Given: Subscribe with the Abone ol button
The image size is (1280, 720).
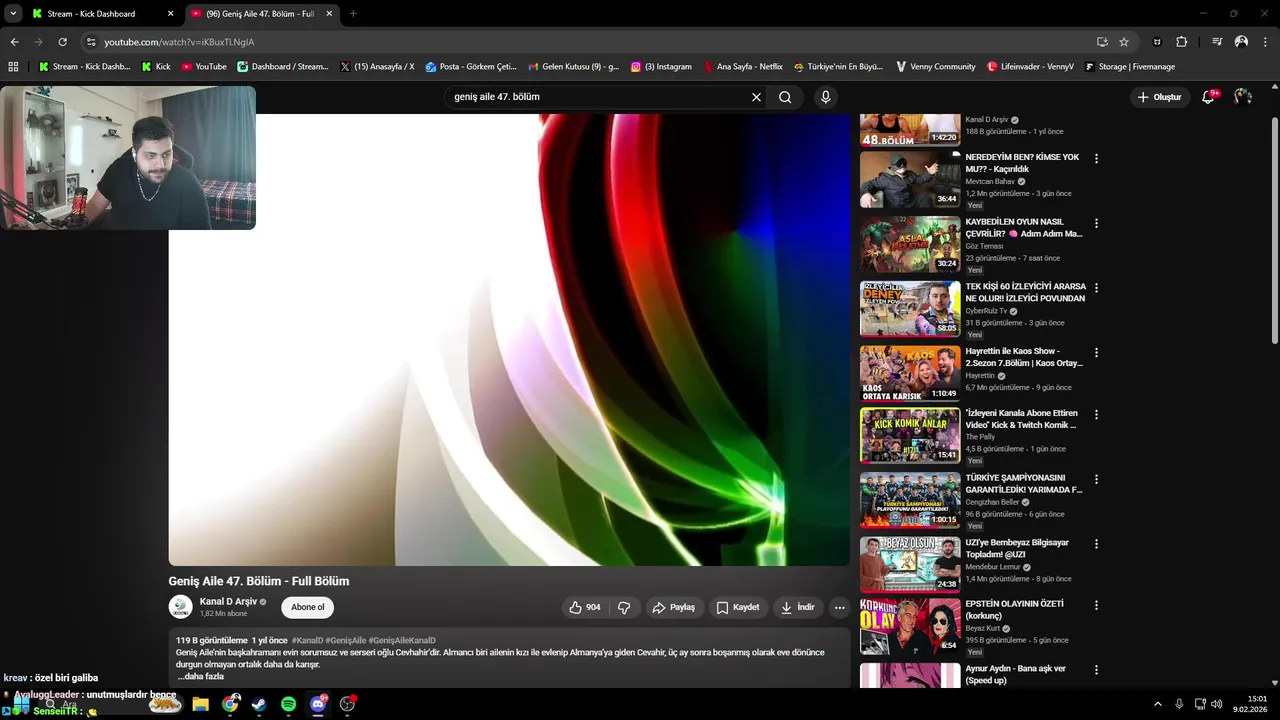Looking at the screenshot, I should (x=307, y=607).
